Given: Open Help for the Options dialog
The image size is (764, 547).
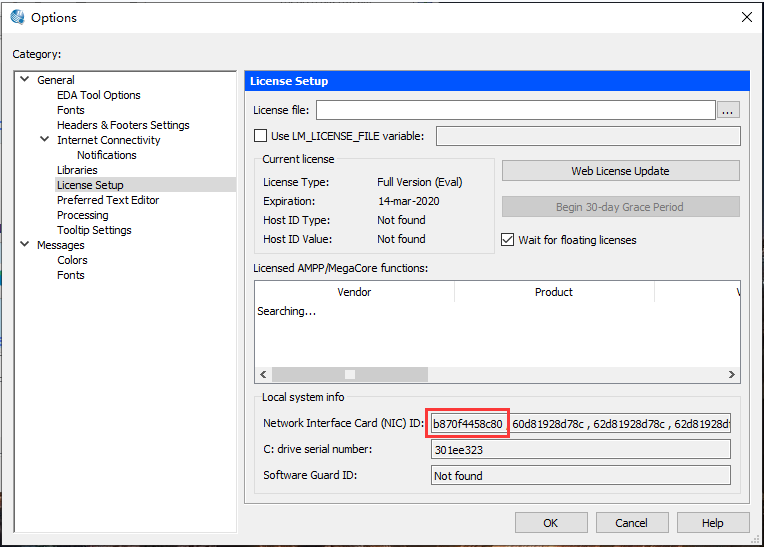Looking at the screenshot, I should pos(712,522).
